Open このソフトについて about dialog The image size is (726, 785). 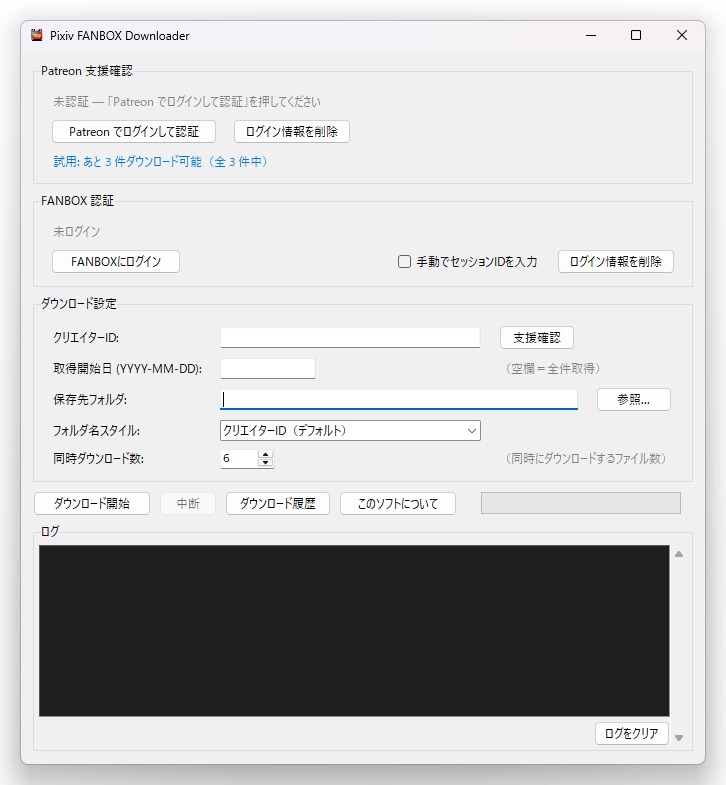[x=397, y=503]
